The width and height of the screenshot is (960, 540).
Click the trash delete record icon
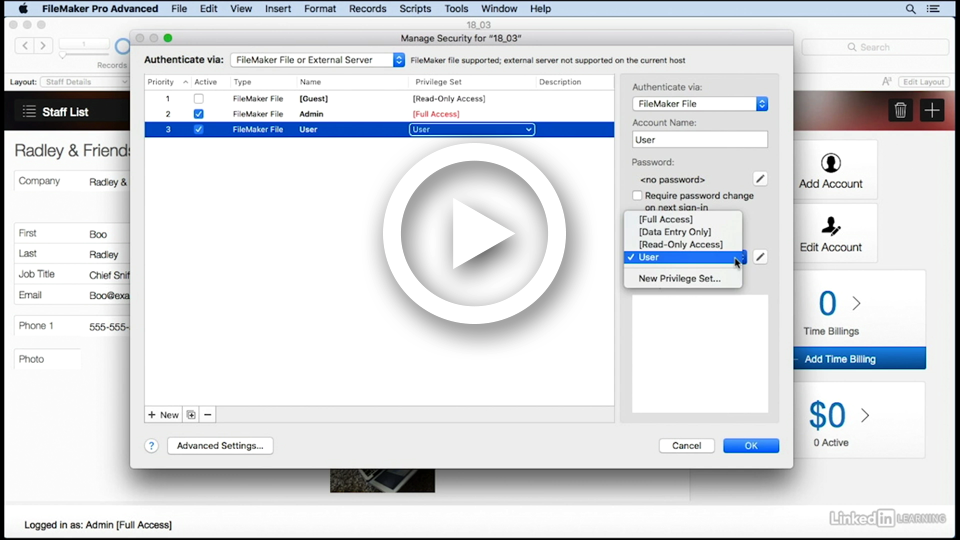coord(900,111)
